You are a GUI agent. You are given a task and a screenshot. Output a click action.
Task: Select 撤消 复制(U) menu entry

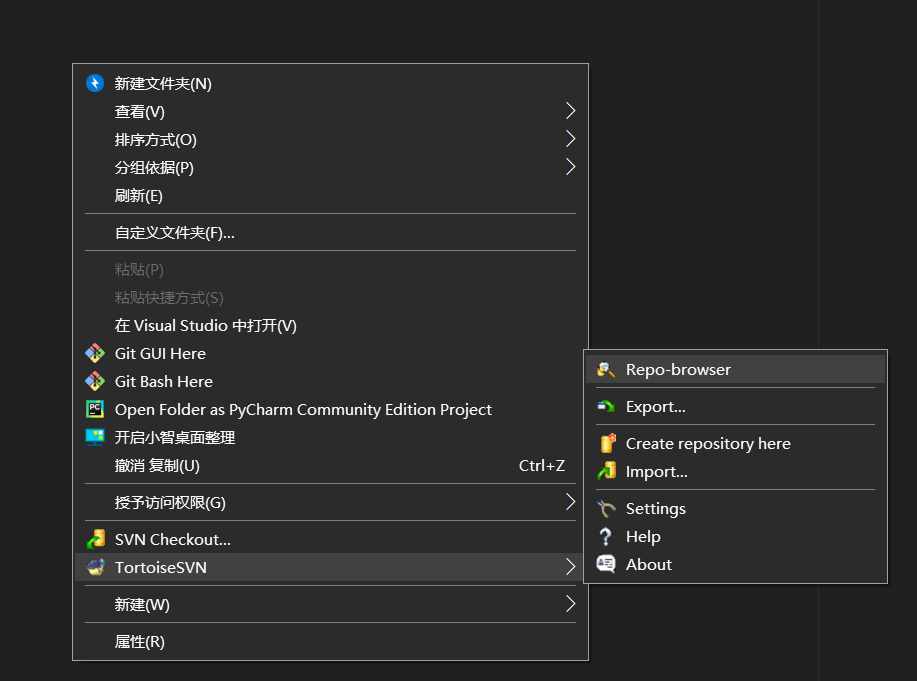158,465
